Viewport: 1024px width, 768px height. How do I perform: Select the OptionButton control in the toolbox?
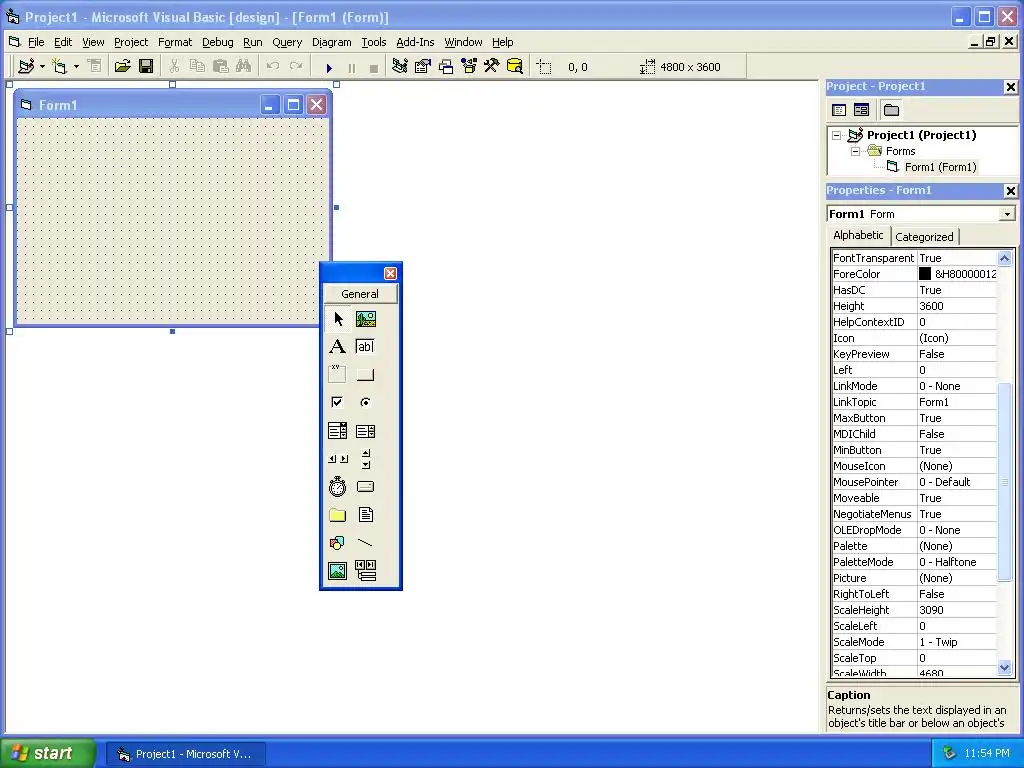[x=366, y=402]
